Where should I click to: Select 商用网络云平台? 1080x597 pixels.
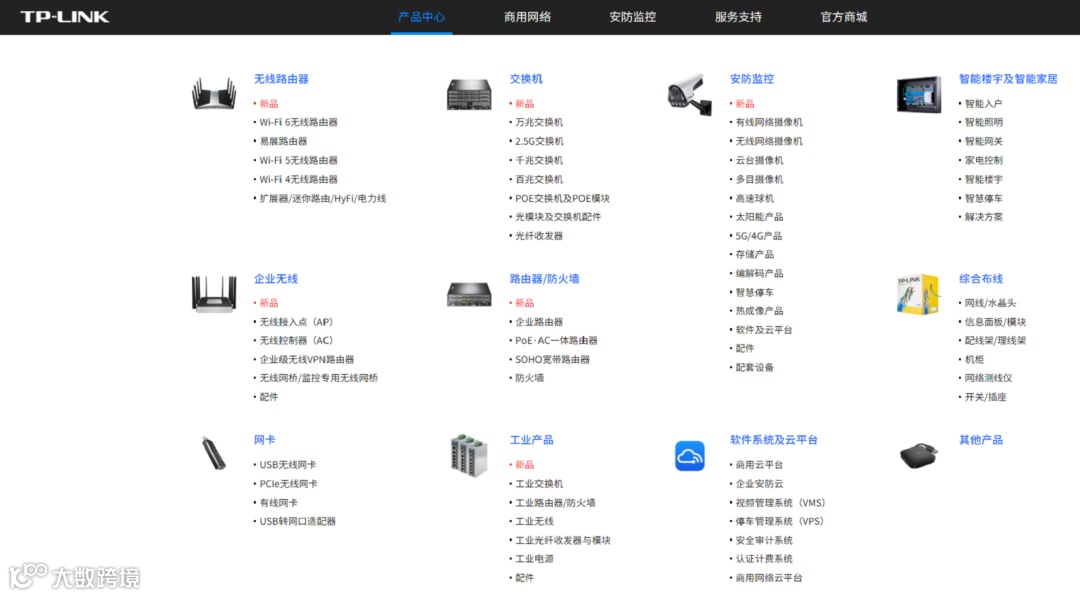coord(769,578)
